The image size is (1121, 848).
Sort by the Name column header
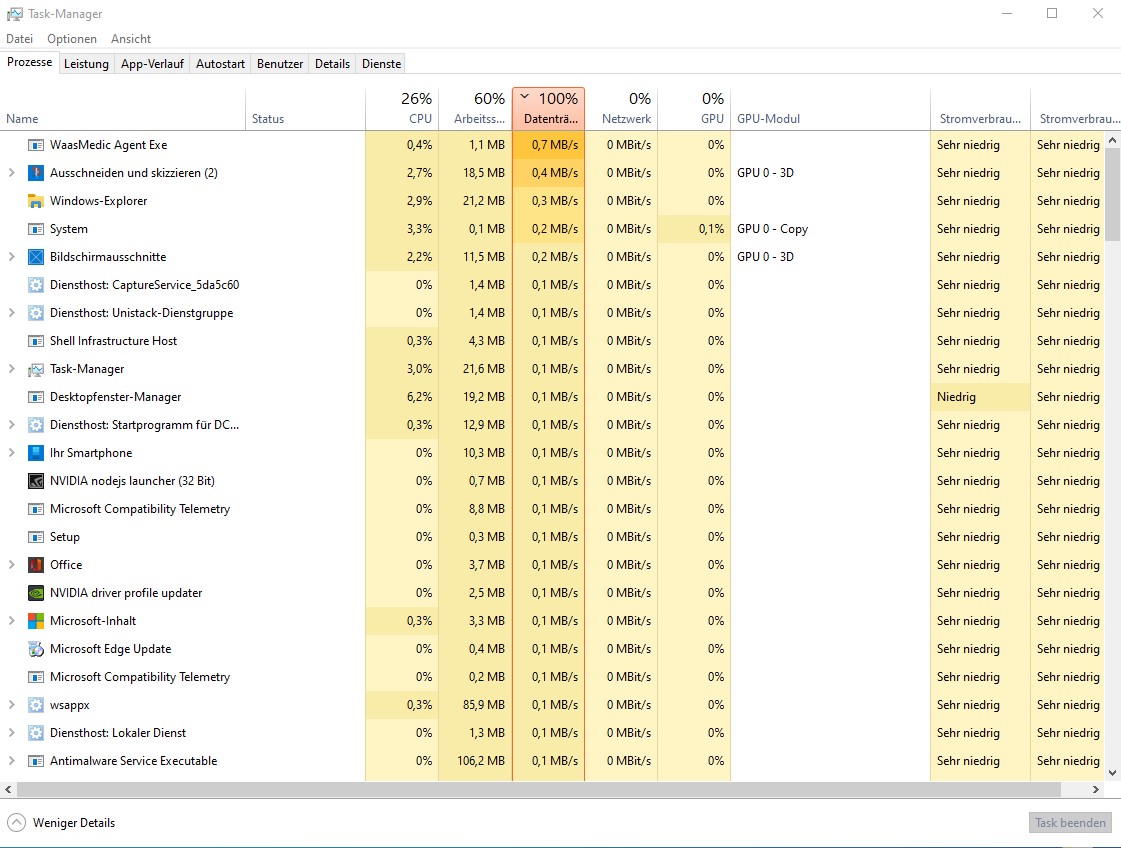pos(123,109)
